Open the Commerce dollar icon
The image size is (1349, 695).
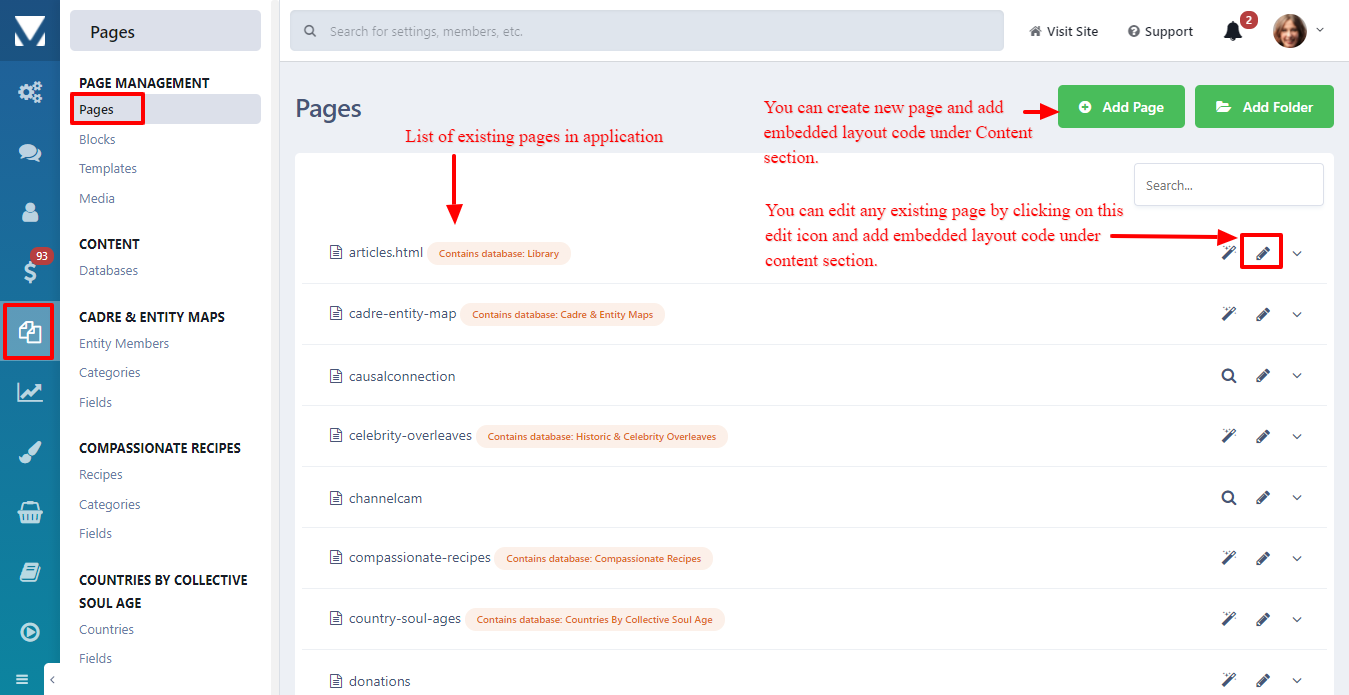(x=30, y=272)
